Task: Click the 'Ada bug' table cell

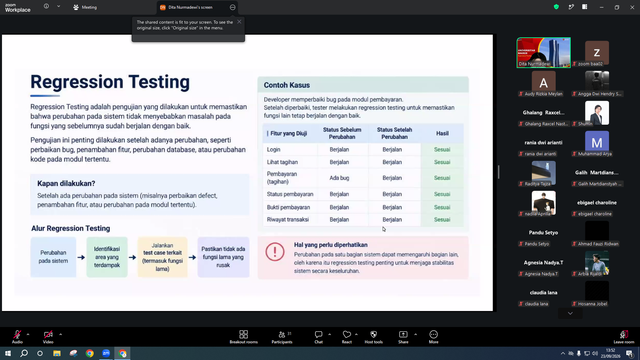Action: click(x=339, y=178)
